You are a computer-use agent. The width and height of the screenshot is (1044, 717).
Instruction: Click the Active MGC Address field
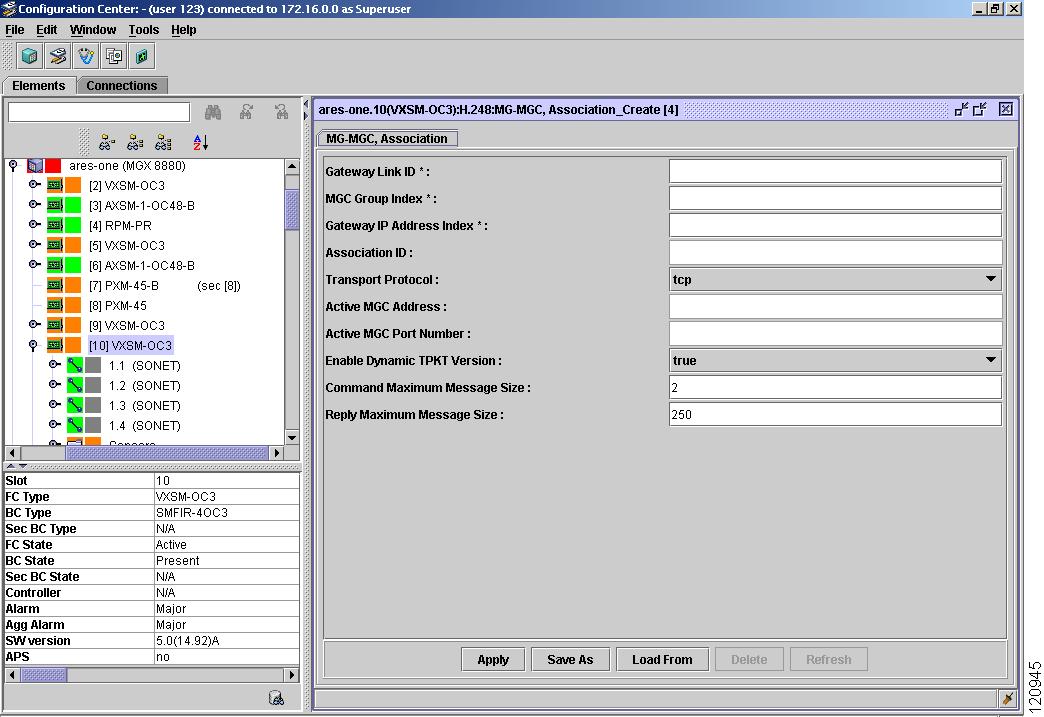click(835, 306)
